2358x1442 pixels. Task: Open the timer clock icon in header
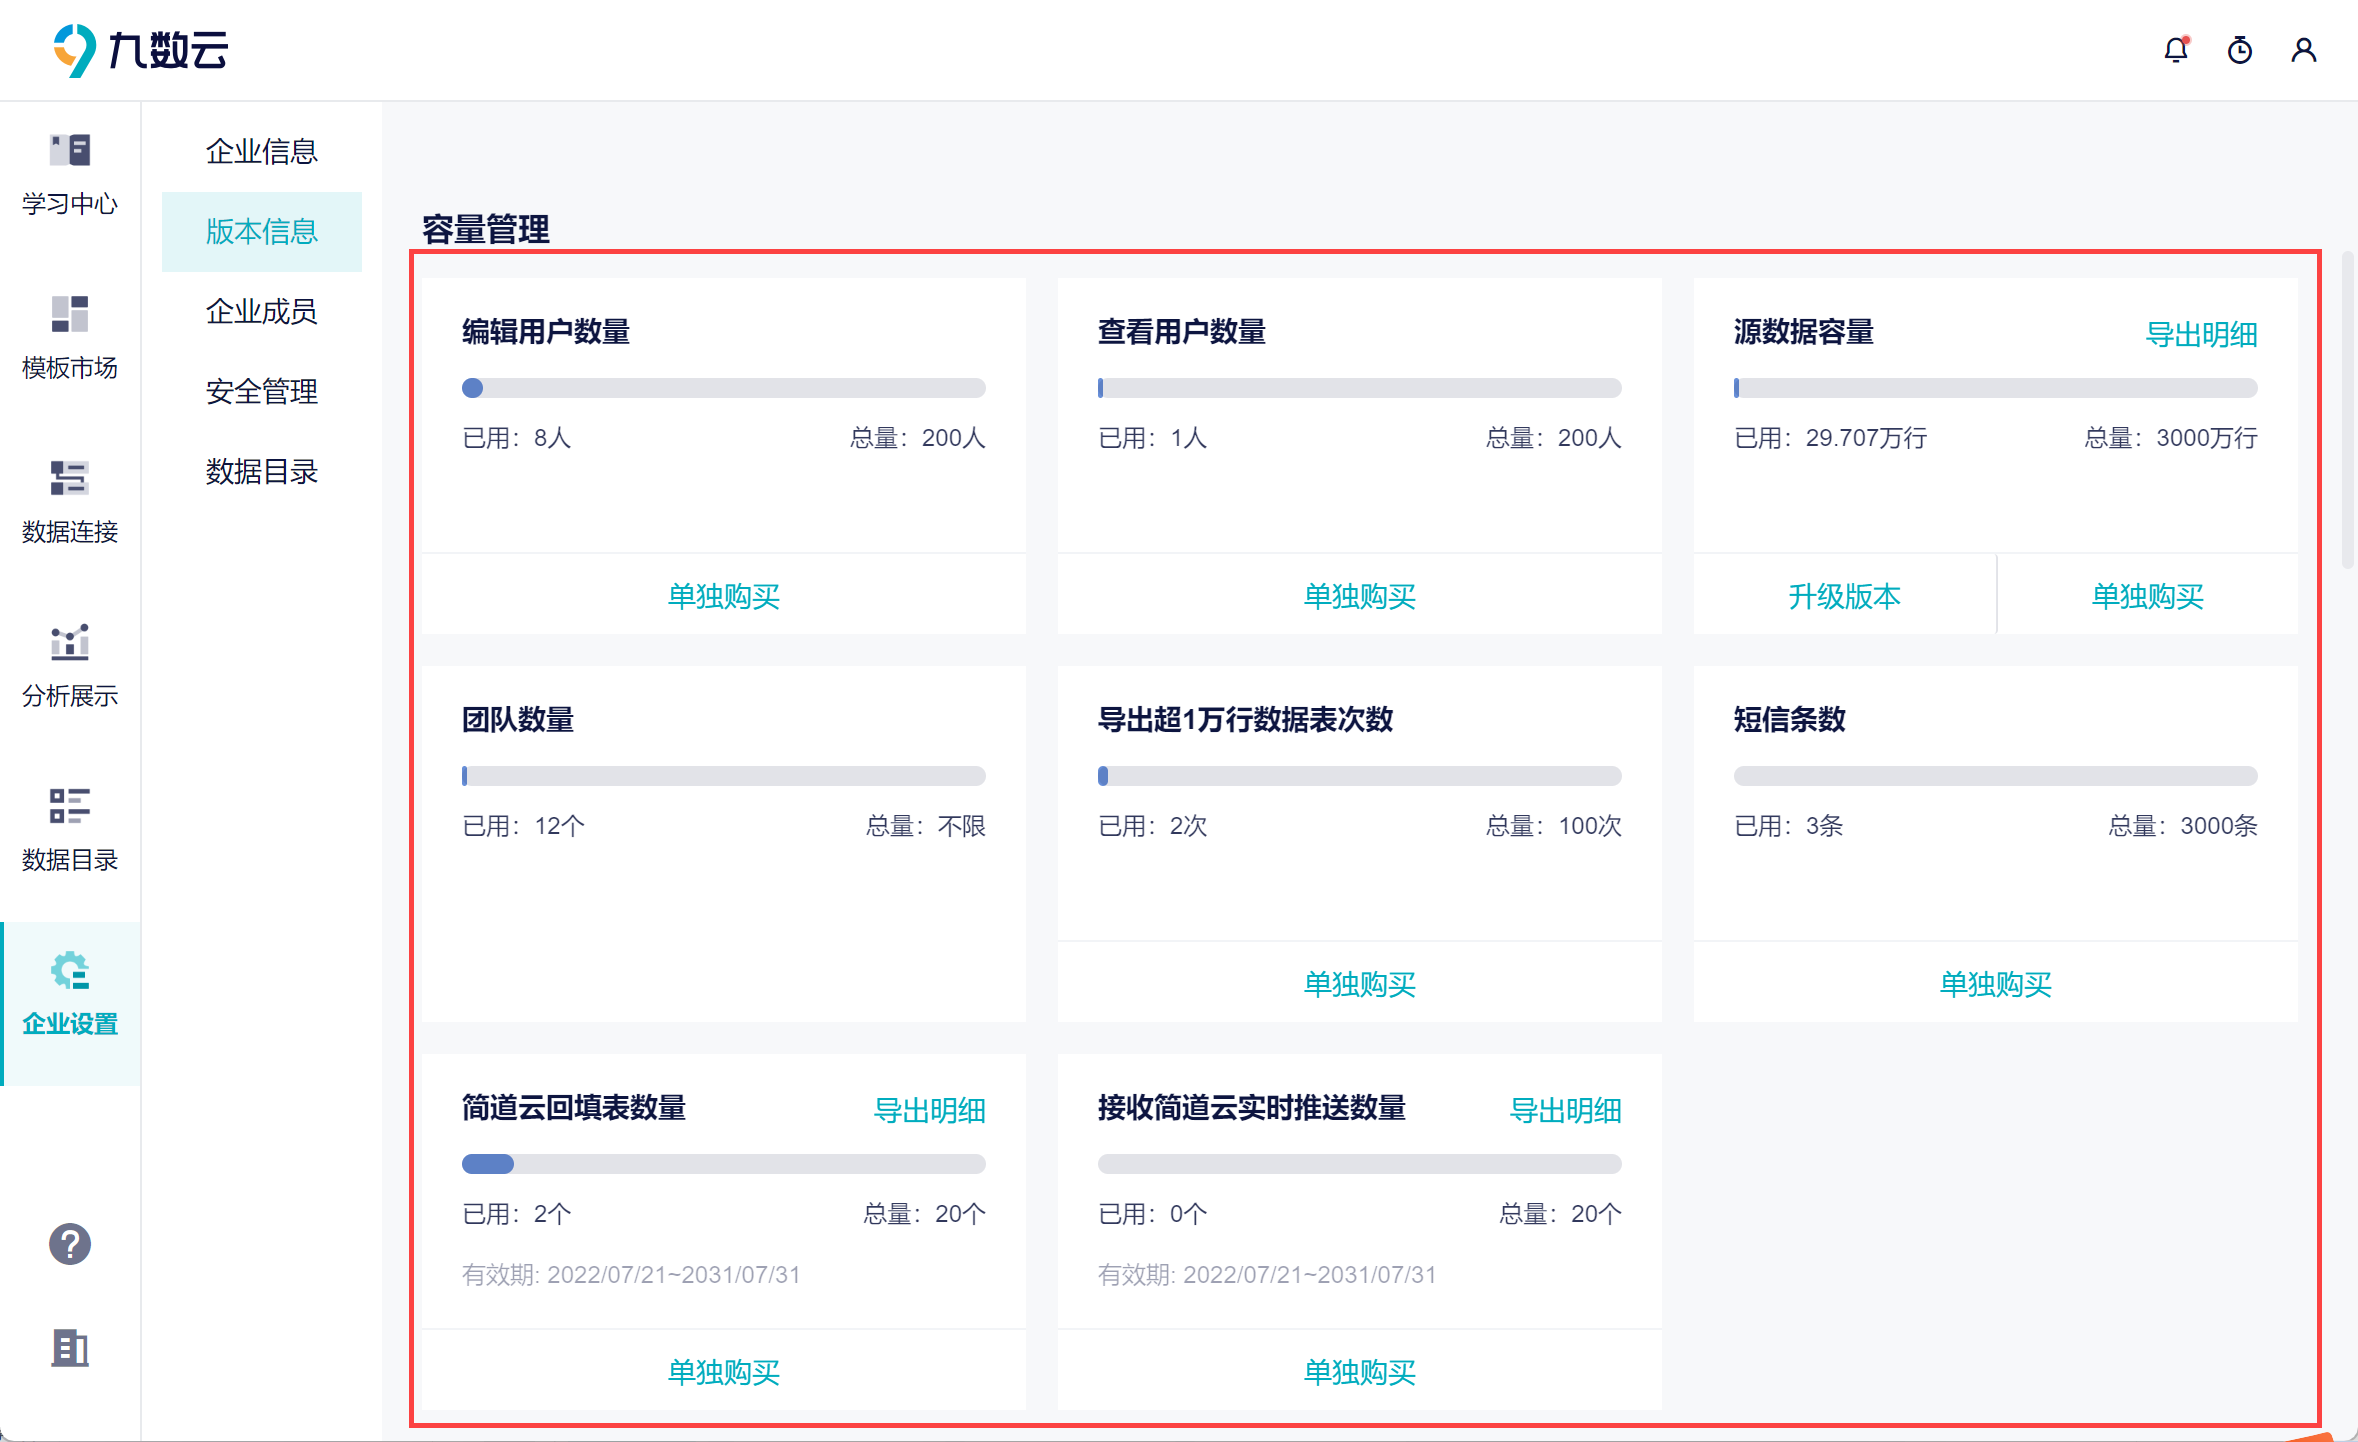2239,50
